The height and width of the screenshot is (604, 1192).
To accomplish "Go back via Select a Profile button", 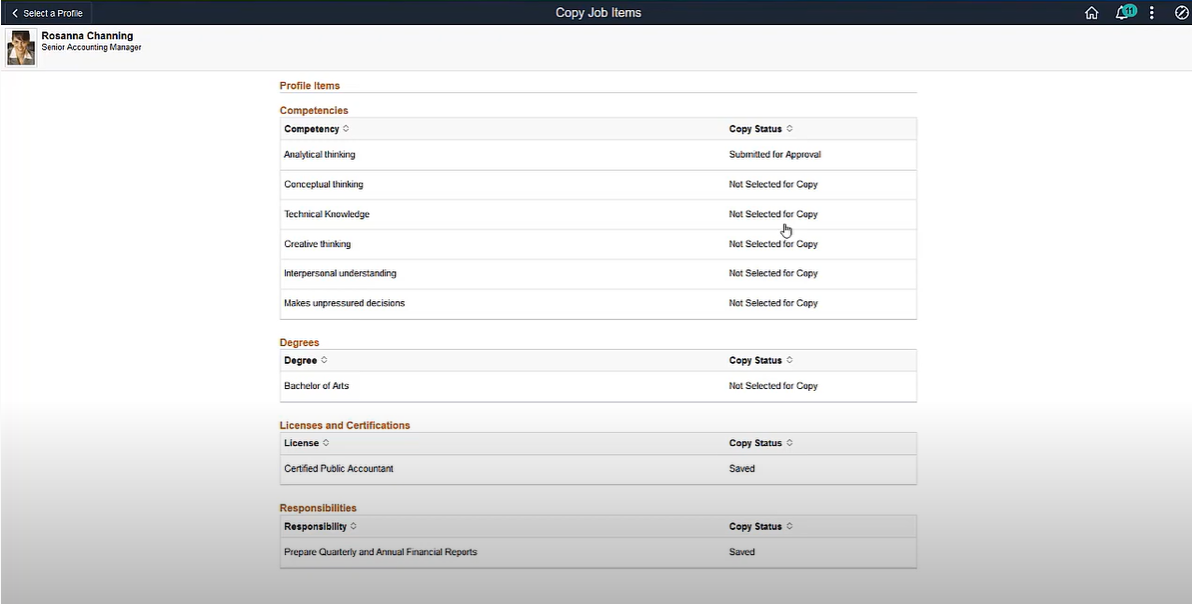I will (x=47, y=13).
